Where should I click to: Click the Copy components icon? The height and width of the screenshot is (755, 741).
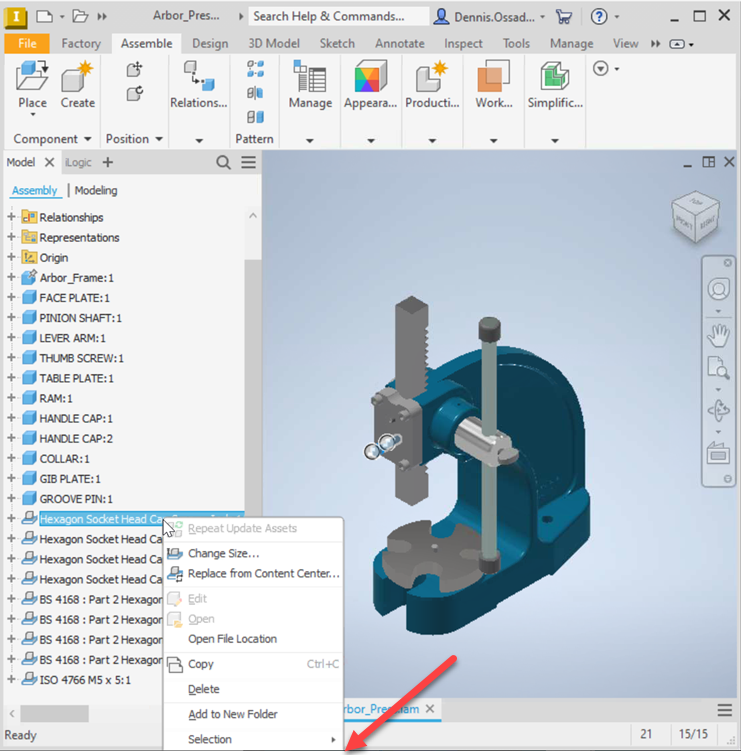pos(255,117)
